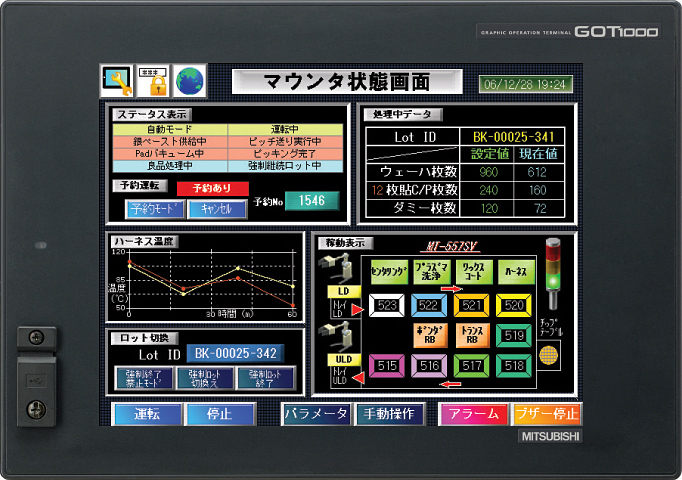The width and height of the screenshot is (682, 480).
Task: Toggle the 予約モード reservation mode button
Action: click(155, 209)
